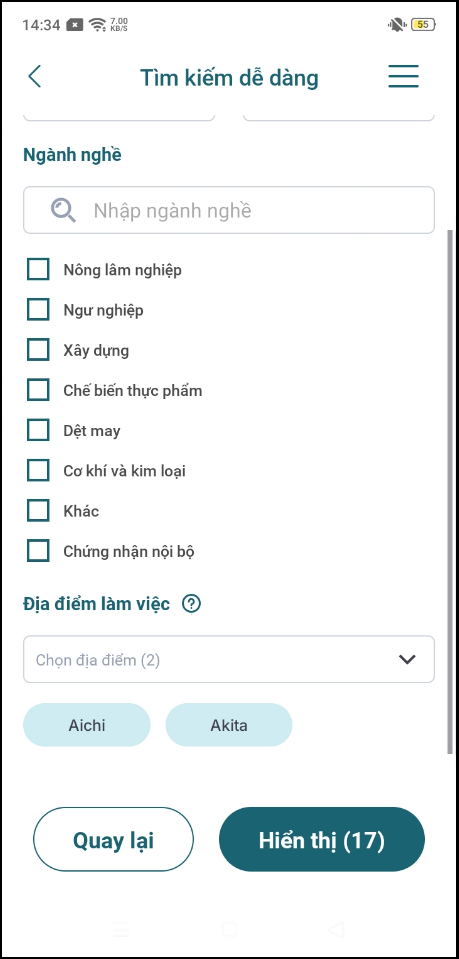Open the hamburger menu icon
The width and height of the screenshot is (459, 959).
(403, 76)
